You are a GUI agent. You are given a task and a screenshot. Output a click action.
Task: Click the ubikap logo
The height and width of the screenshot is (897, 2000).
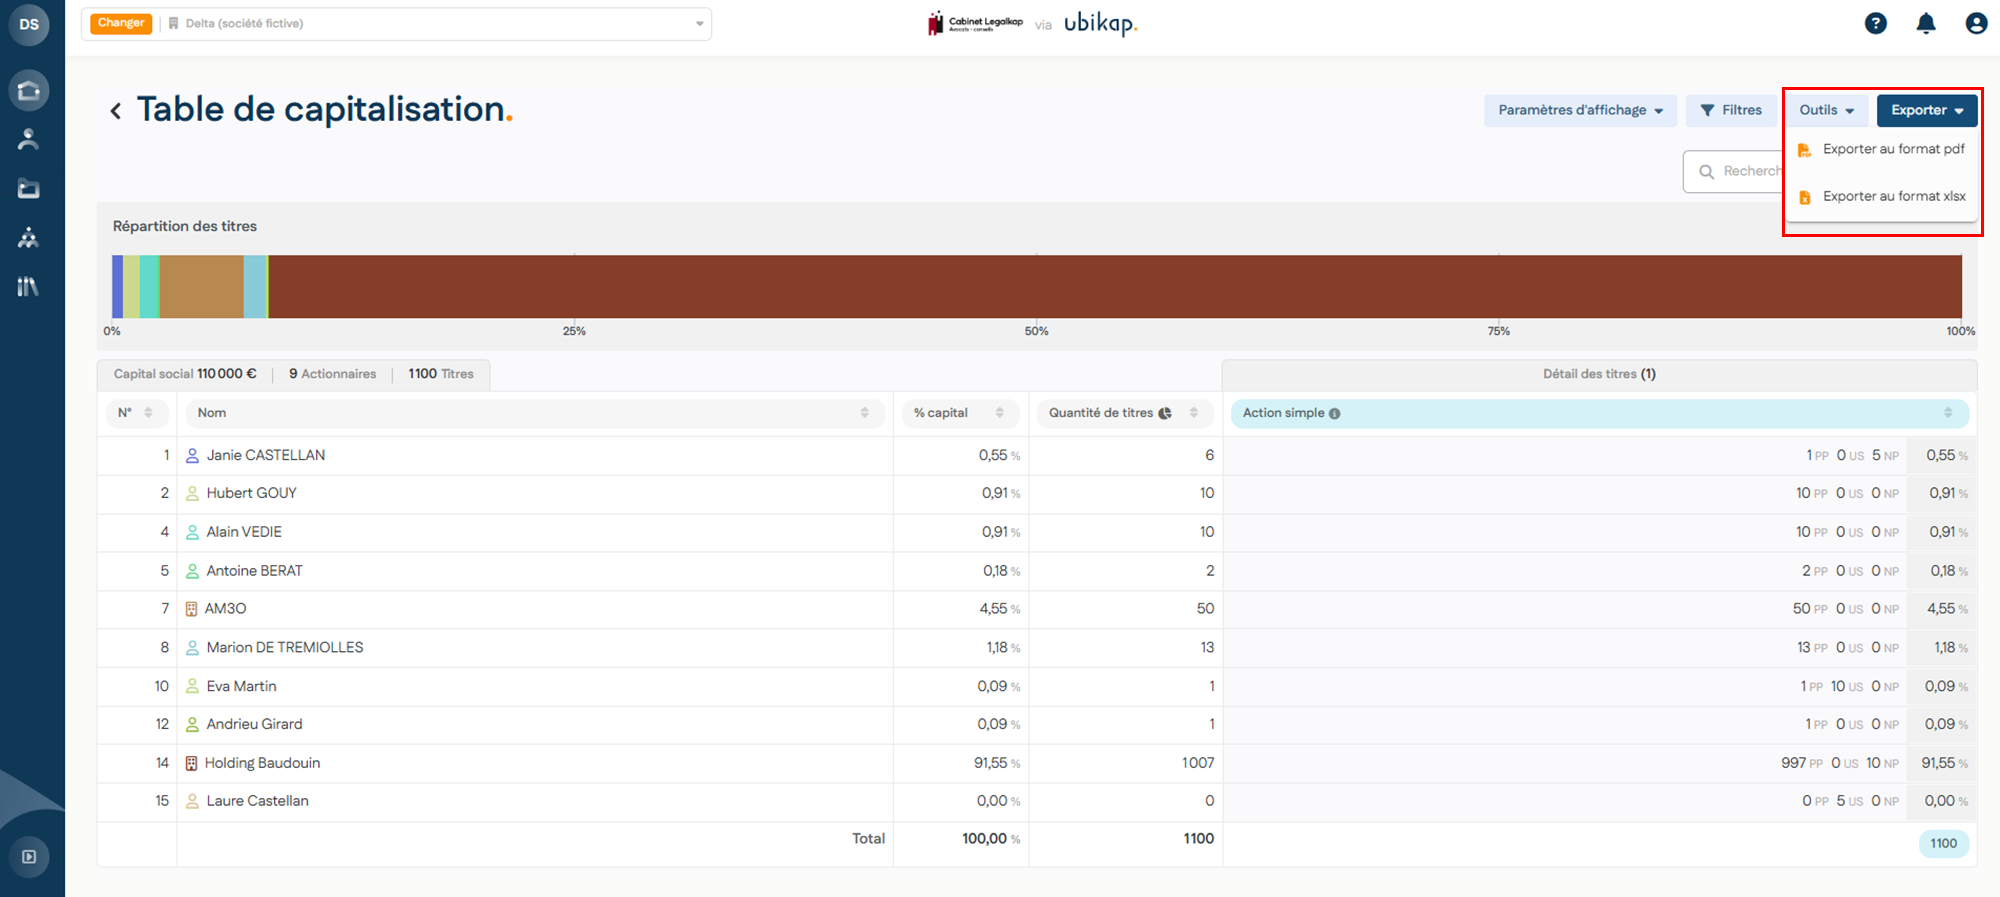tap(1100, 23)
